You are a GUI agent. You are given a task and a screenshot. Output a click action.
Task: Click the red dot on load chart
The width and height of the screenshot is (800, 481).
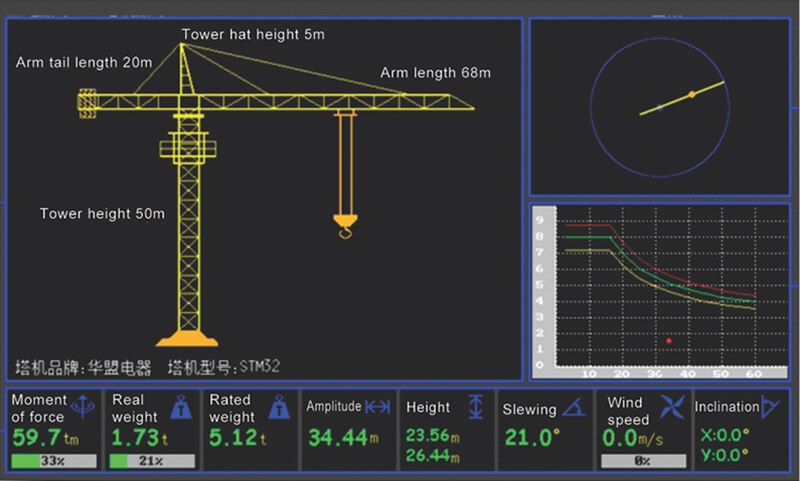click(x=669, y=342)
